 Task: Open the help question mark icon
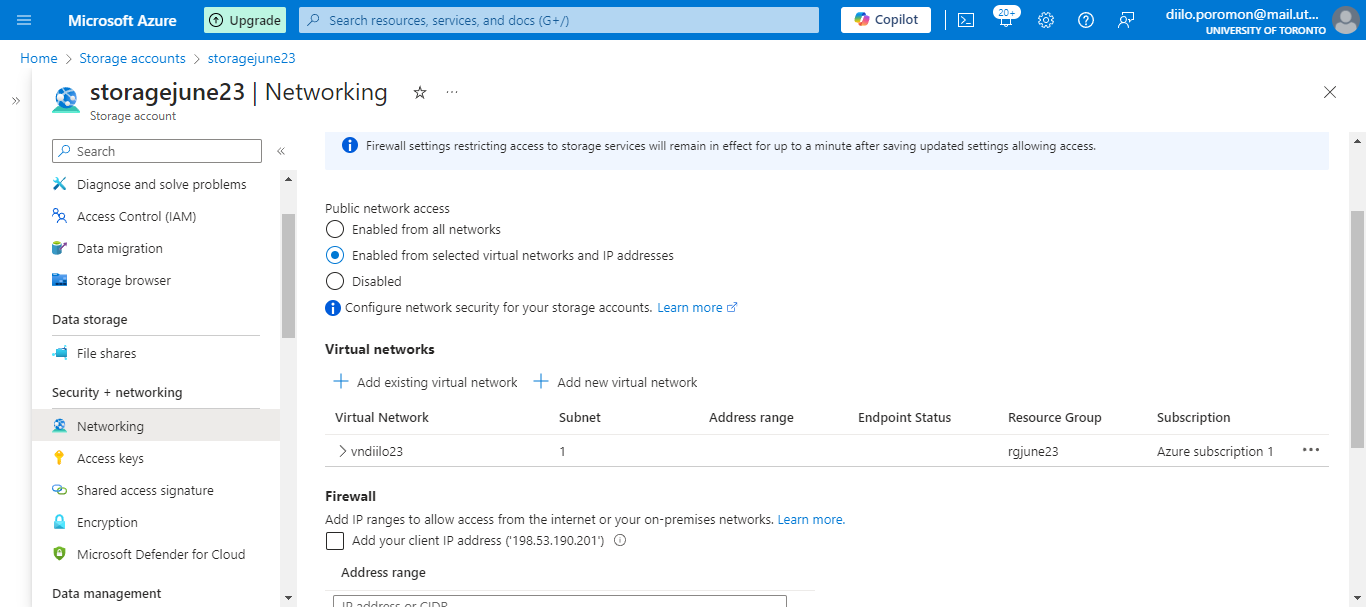tap(1086, 20)
